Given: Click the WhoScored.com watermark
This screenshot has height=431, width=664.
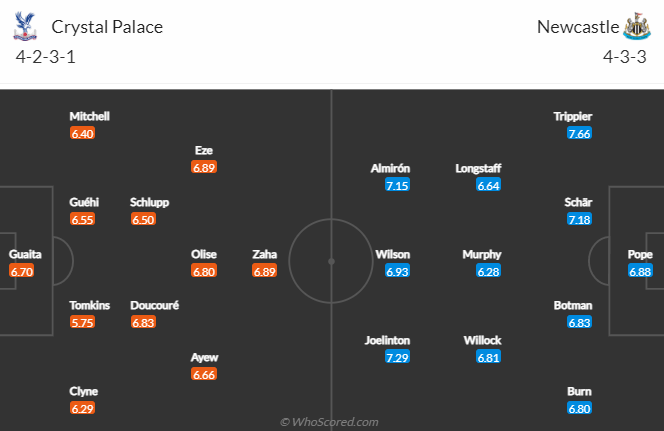Looking at the screenshot, I should click(x=329, y=422).
